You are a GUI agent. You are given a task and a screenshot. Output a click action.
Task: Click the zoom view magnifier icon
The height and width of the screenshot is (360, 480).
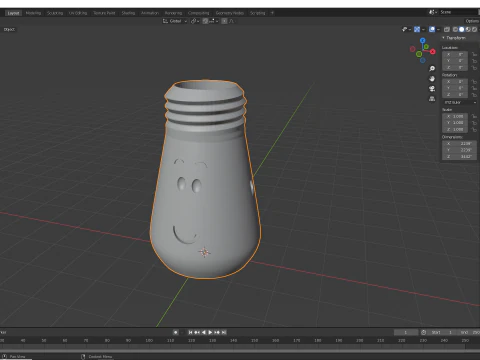pos(432,69)
